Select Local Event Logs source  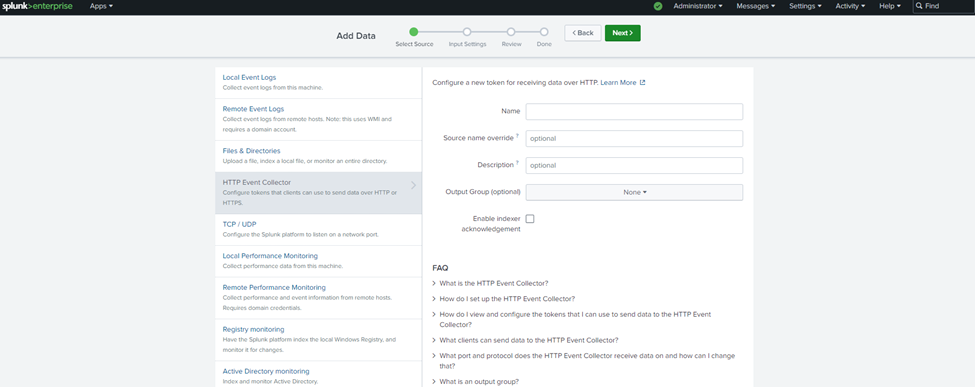[x=318, y=82]
